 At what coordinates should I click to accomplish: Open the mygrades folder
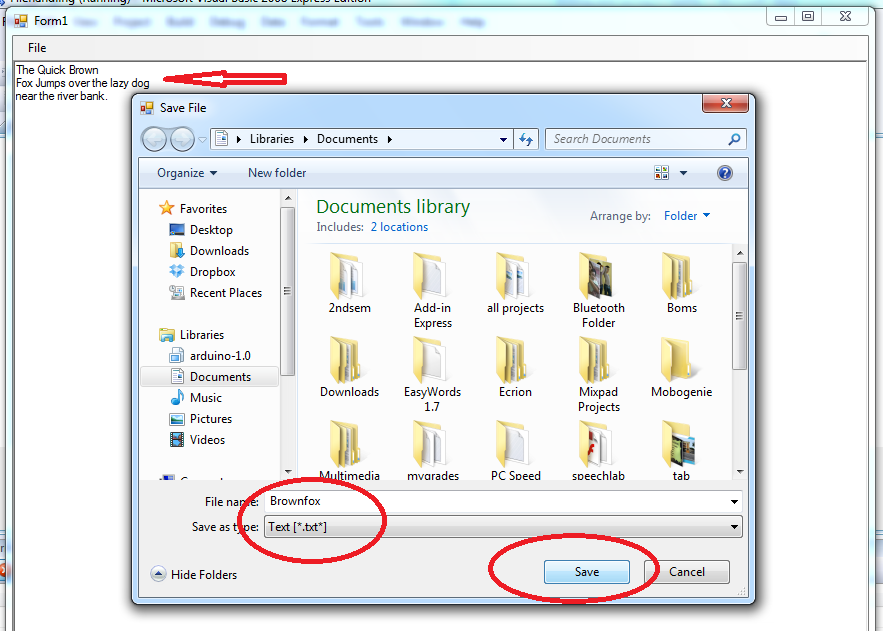[432, 450]
